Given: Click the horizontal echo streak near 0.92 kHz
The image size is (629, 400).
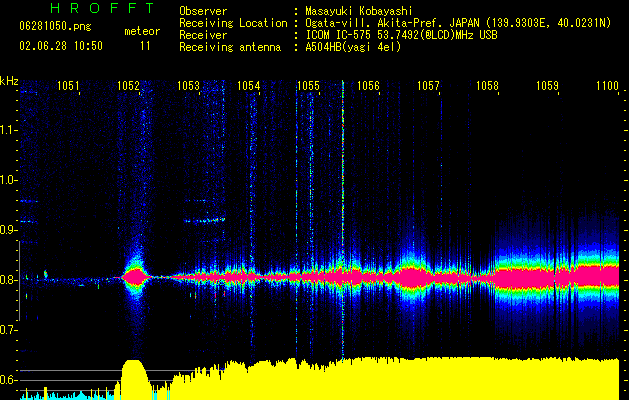Looking at the screenshot, I should coord(205,220).
